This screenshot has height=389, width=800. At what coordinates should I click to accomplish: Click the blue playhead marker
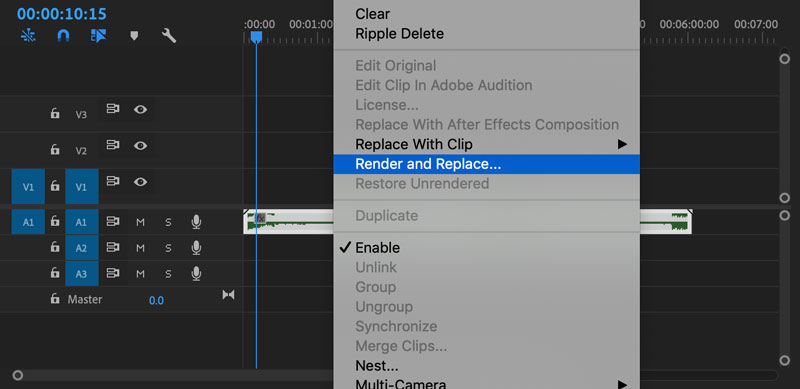(256, 37)
